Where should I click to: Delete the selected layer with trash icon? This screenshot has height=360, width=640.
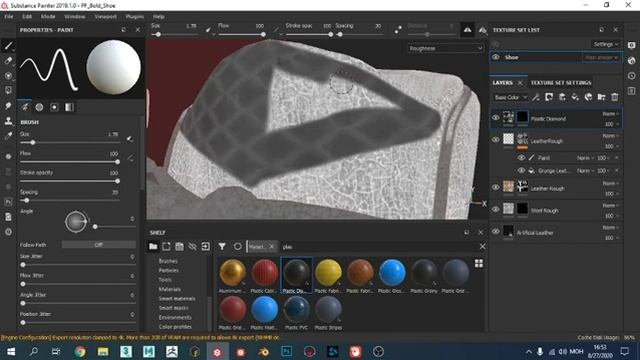point(615,97)
